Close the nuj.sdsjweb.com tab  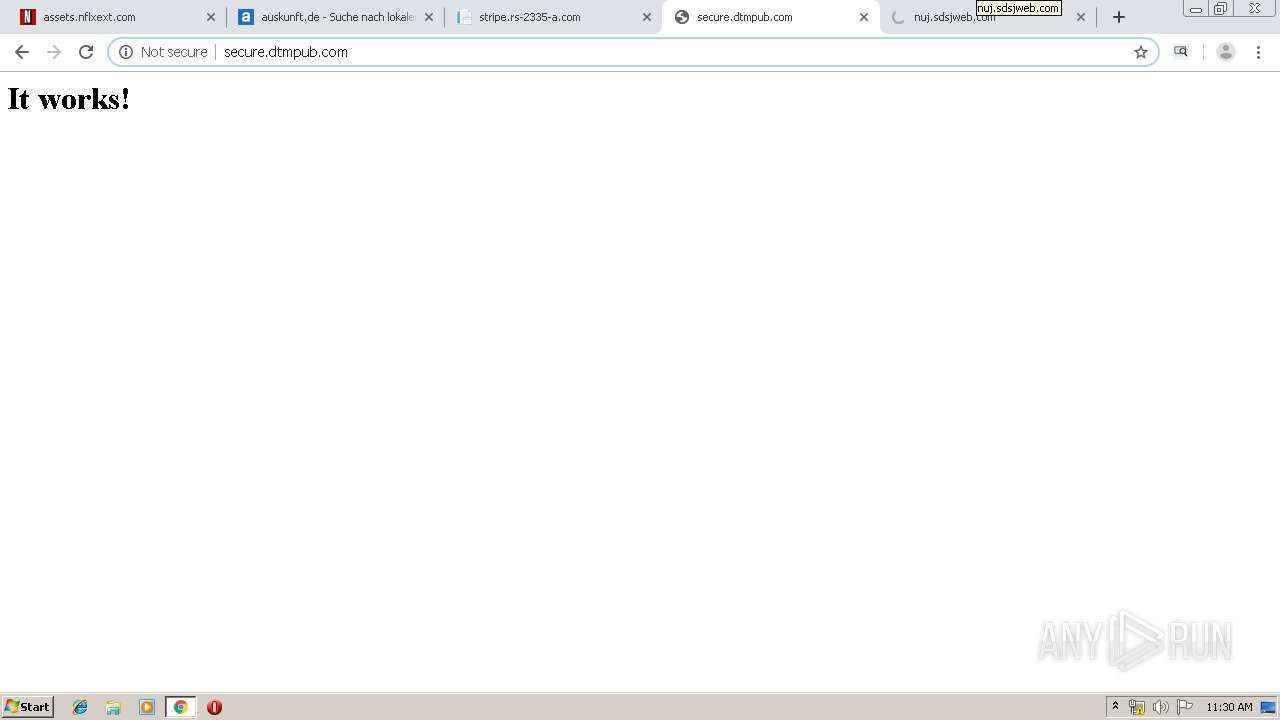coord(1081,17)
